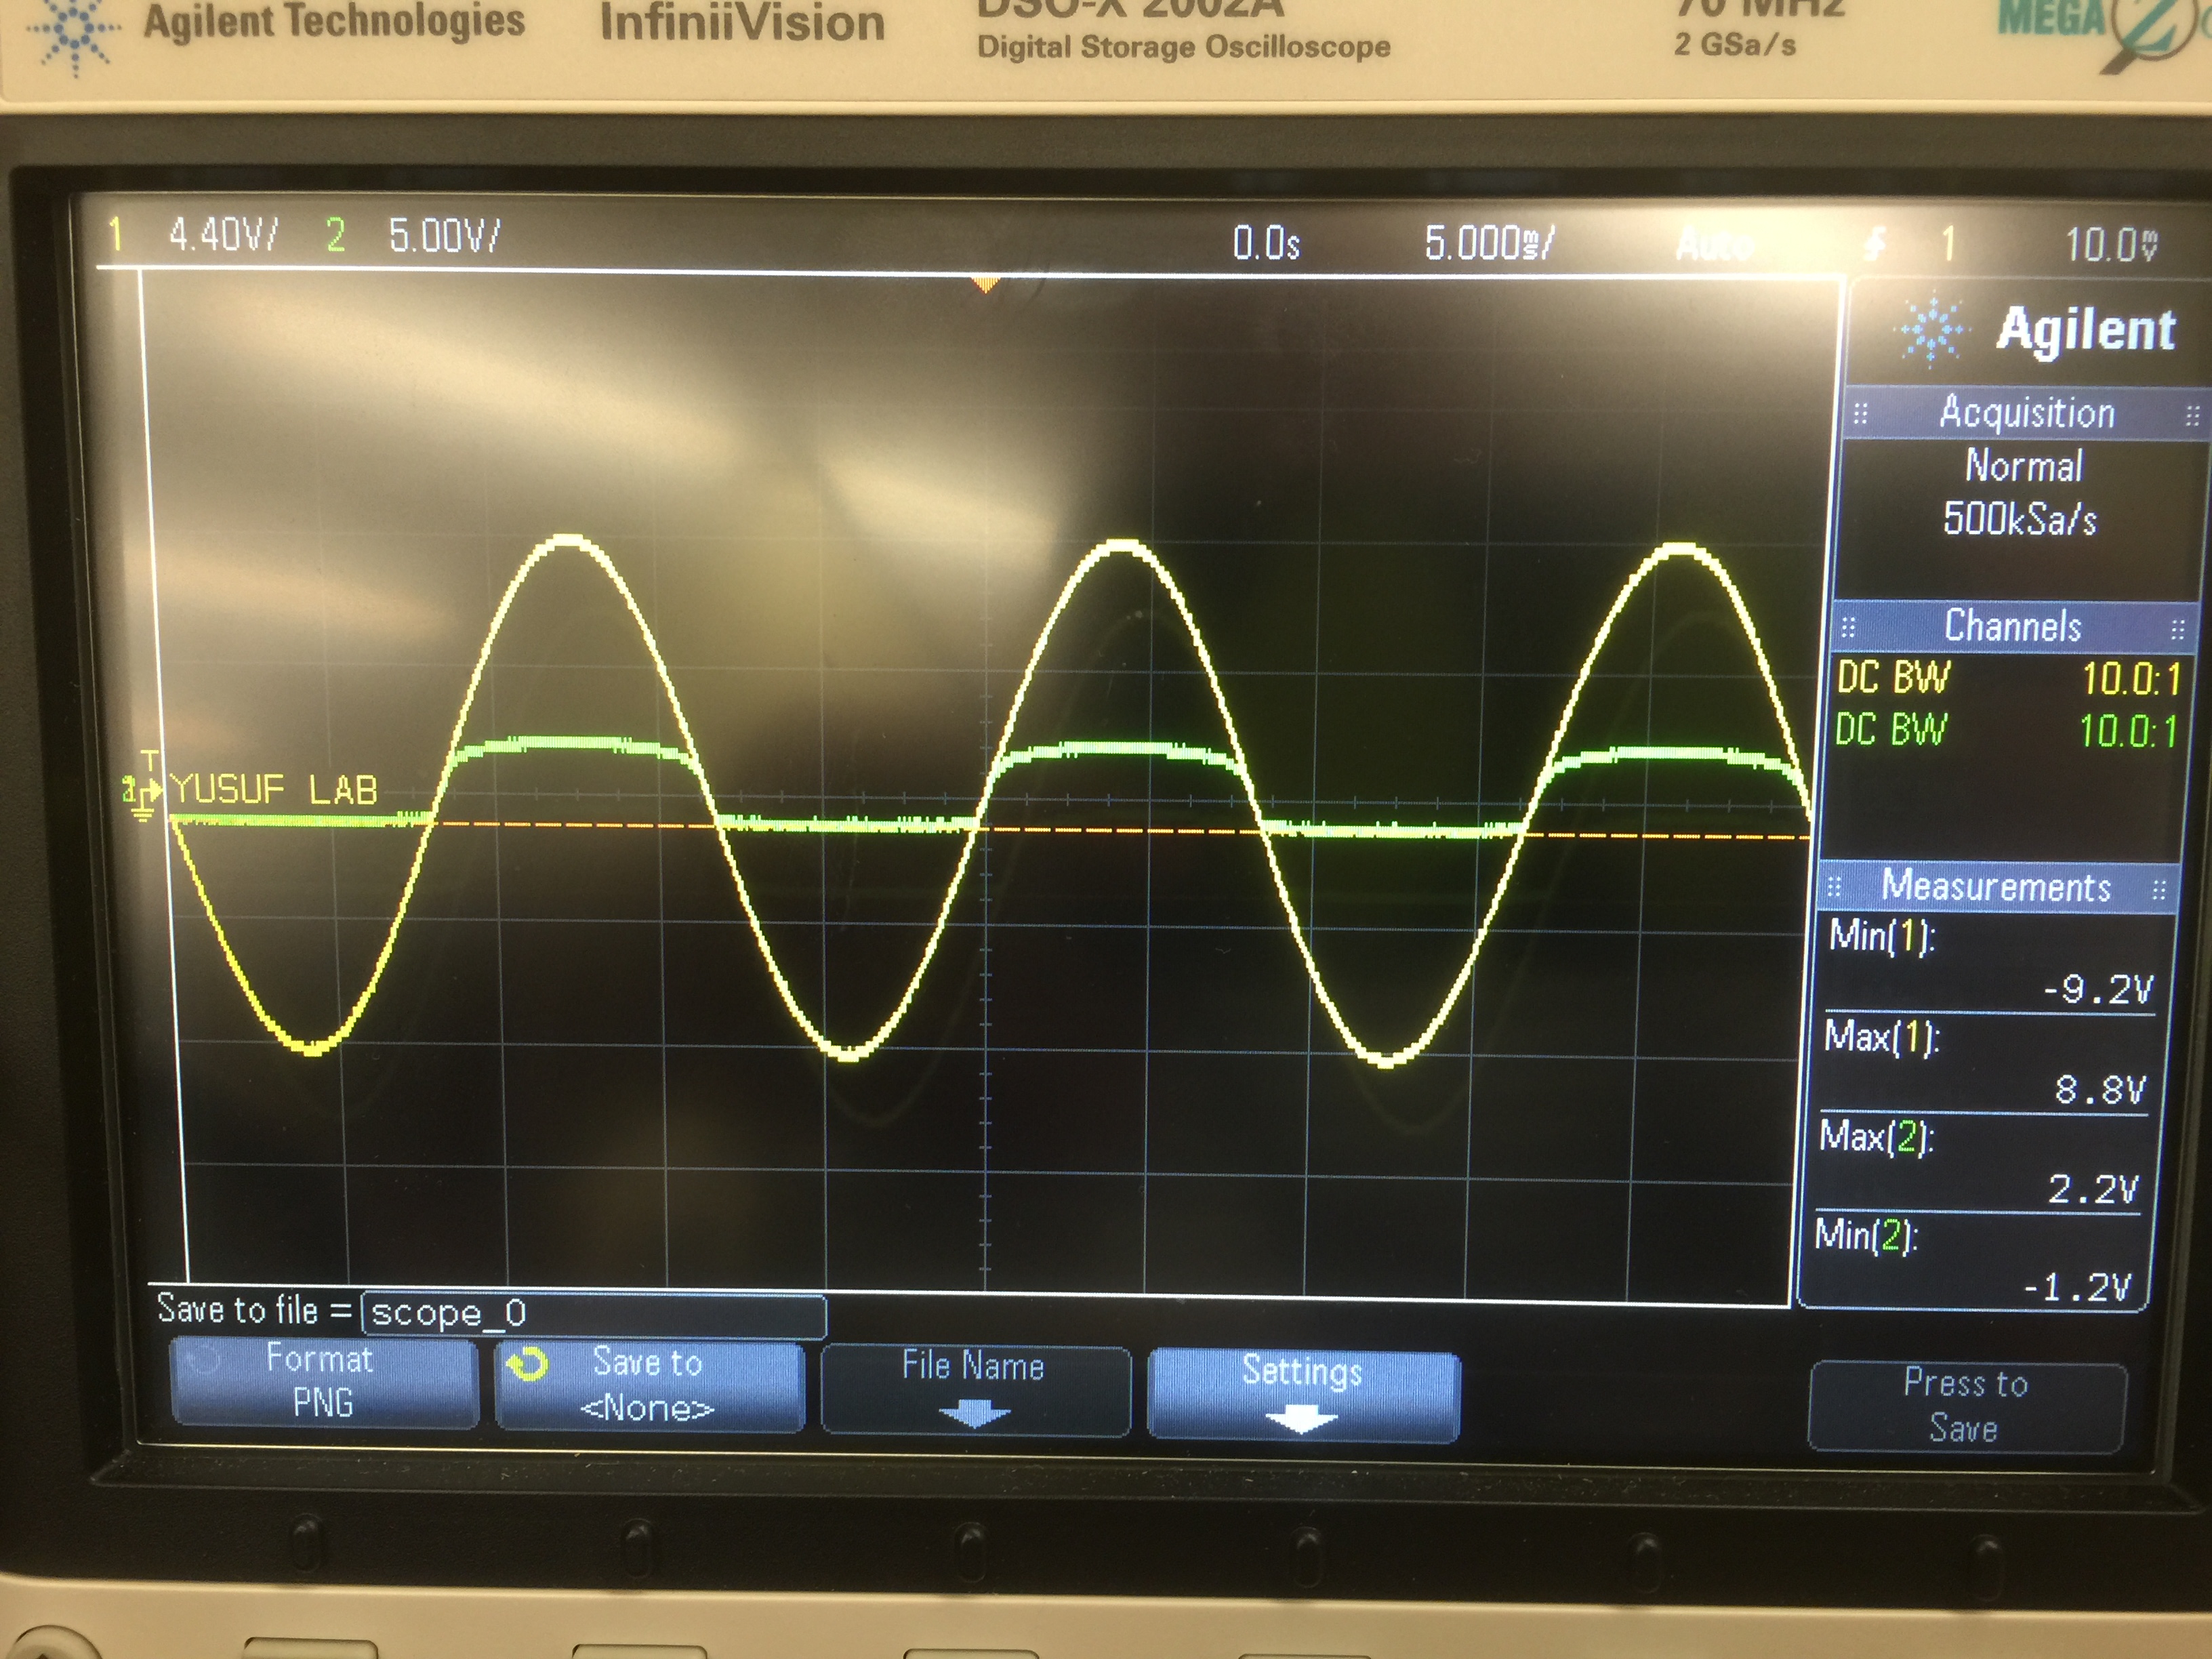Select the grip dots left of Measurements
2212x1659 pixels.
(1834, 886)
